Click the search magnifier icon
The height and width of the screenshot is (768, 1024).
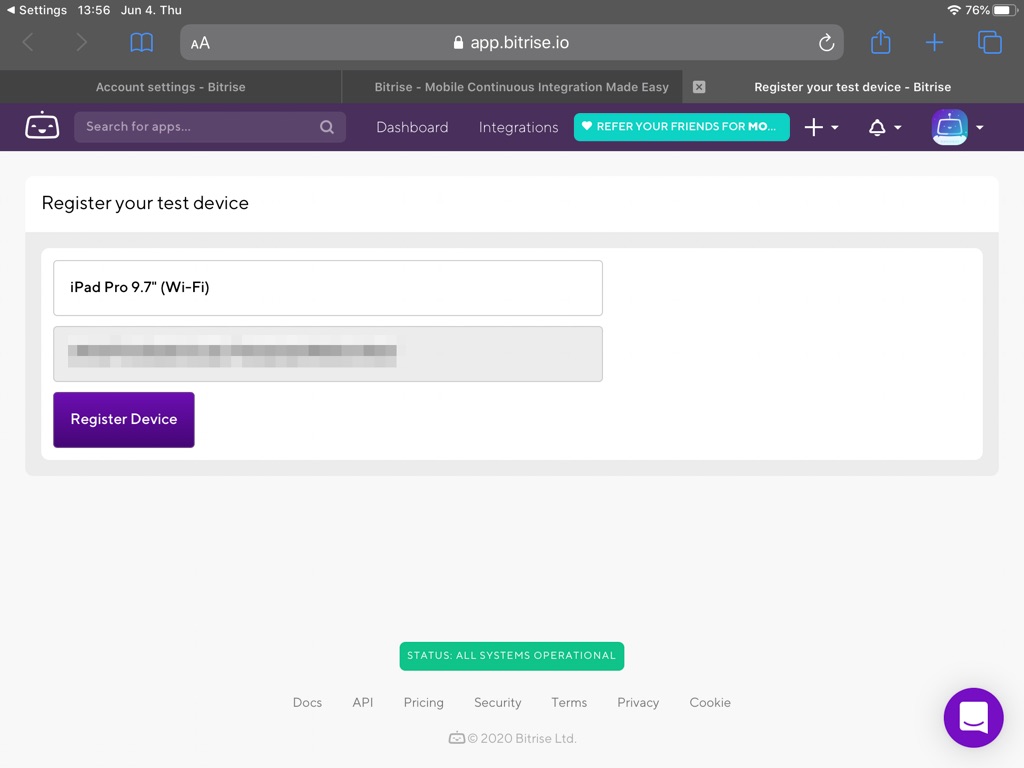click(x=327, y=127)
